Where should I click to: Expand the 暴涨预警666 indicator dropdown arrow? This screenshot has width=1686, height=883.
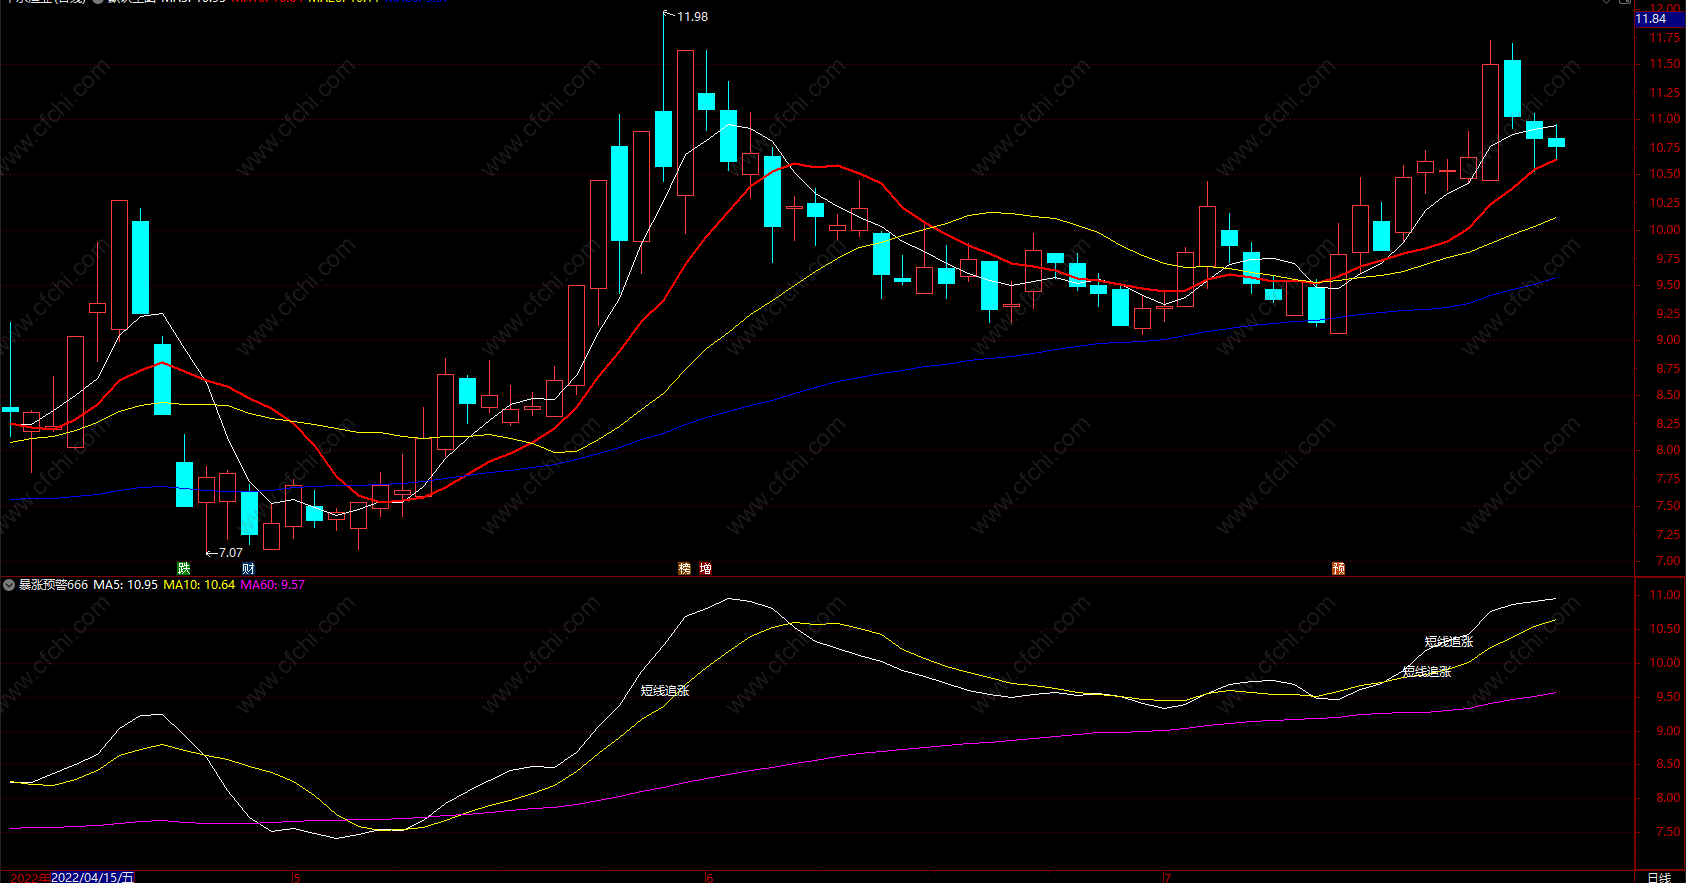[x=9, y=585]
